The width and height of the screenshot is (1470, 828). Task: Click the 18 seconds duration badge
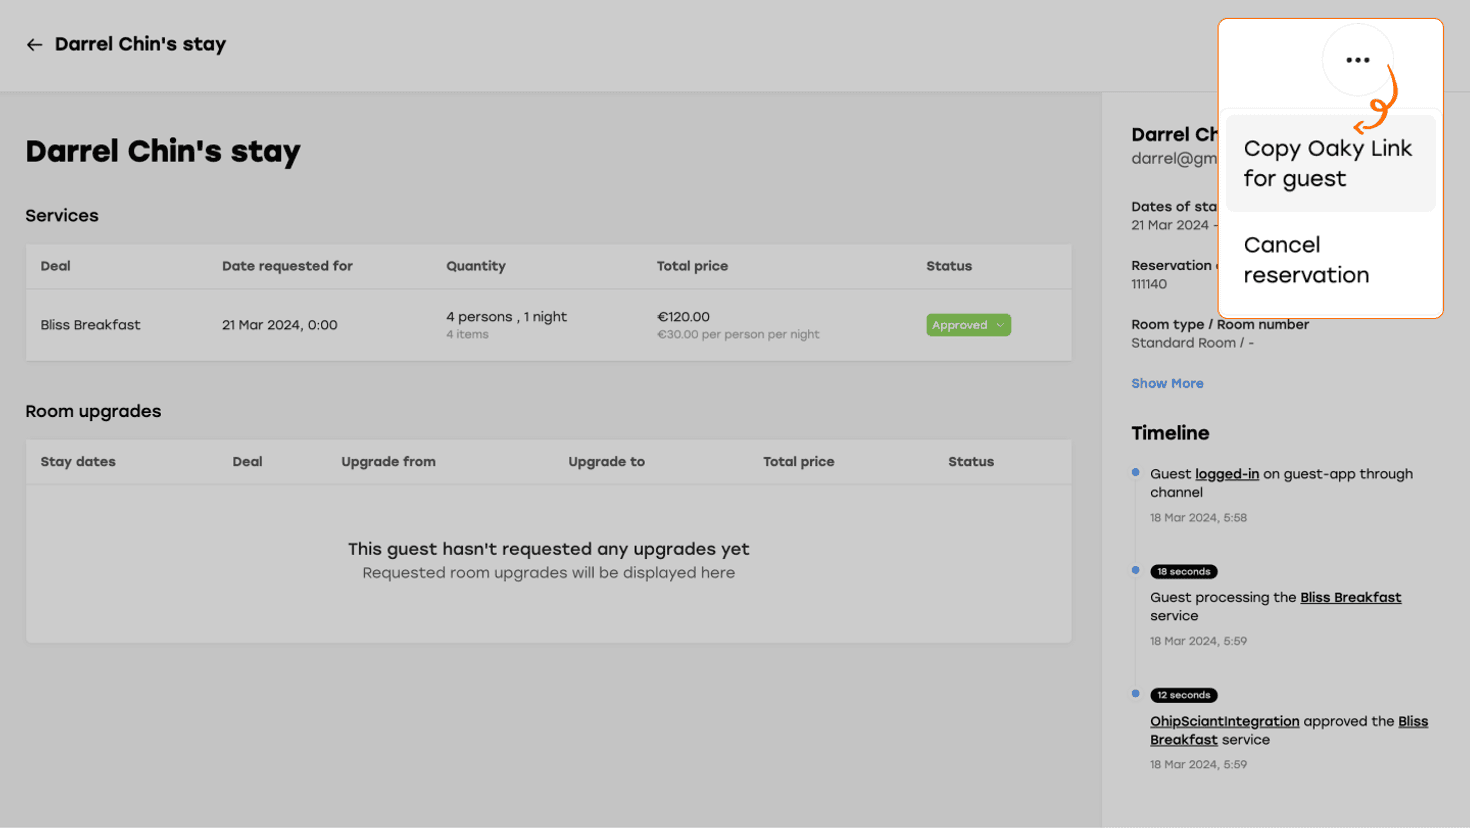click(x=1184, y=571)
